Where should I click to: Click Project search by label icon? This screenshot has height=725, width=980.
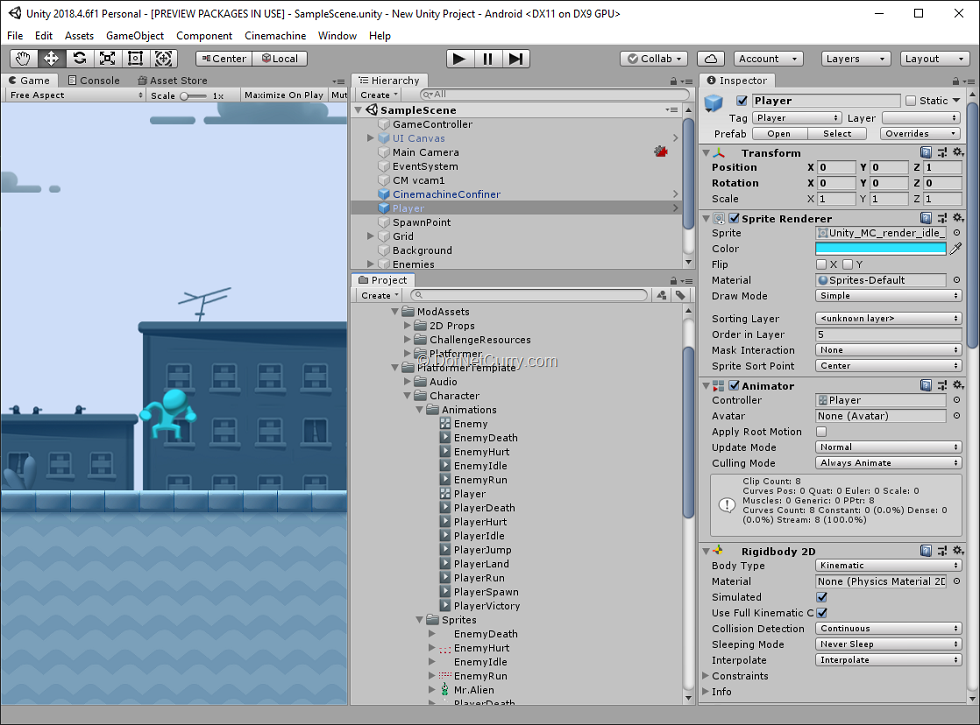pos(680,296)
